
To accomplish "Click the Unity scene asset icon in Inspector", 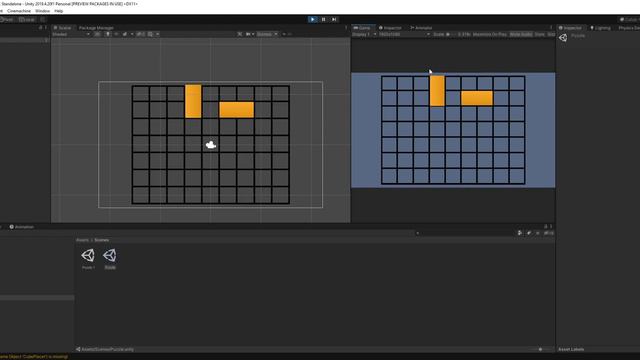I will [x=563, y=38].
